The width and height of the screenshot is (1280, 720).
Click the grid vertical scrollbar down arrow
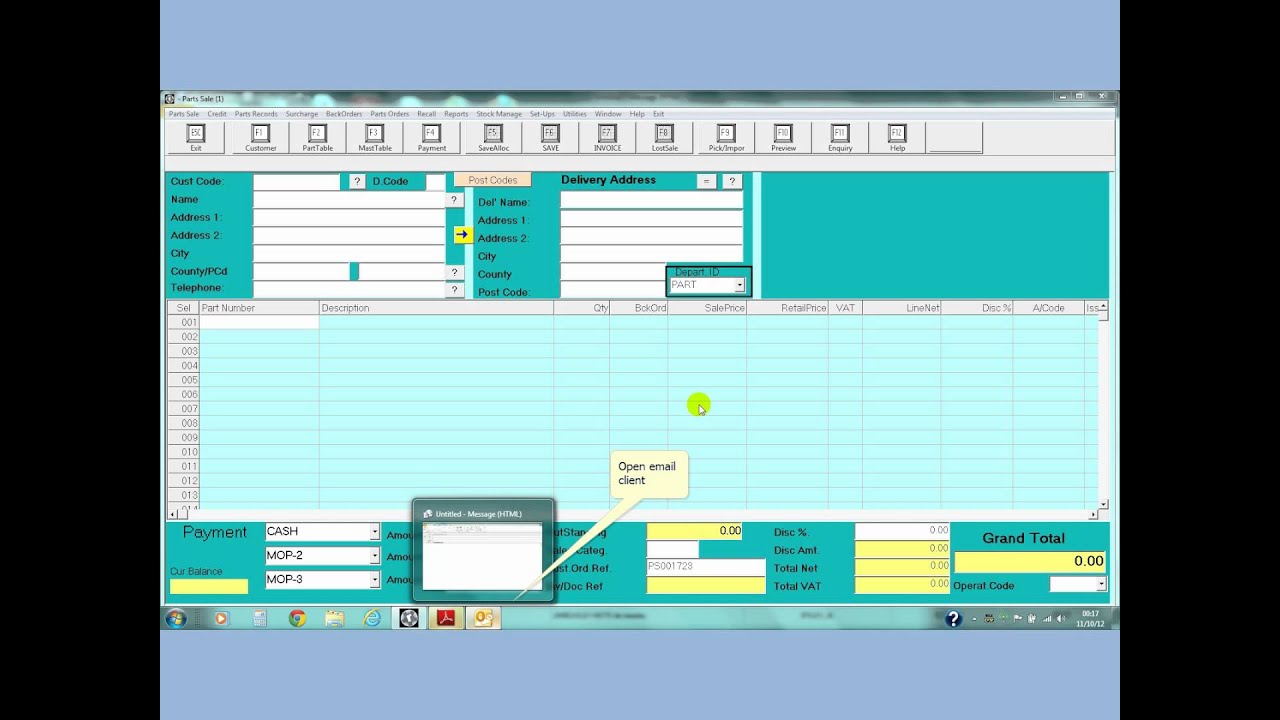(1104, 504)
